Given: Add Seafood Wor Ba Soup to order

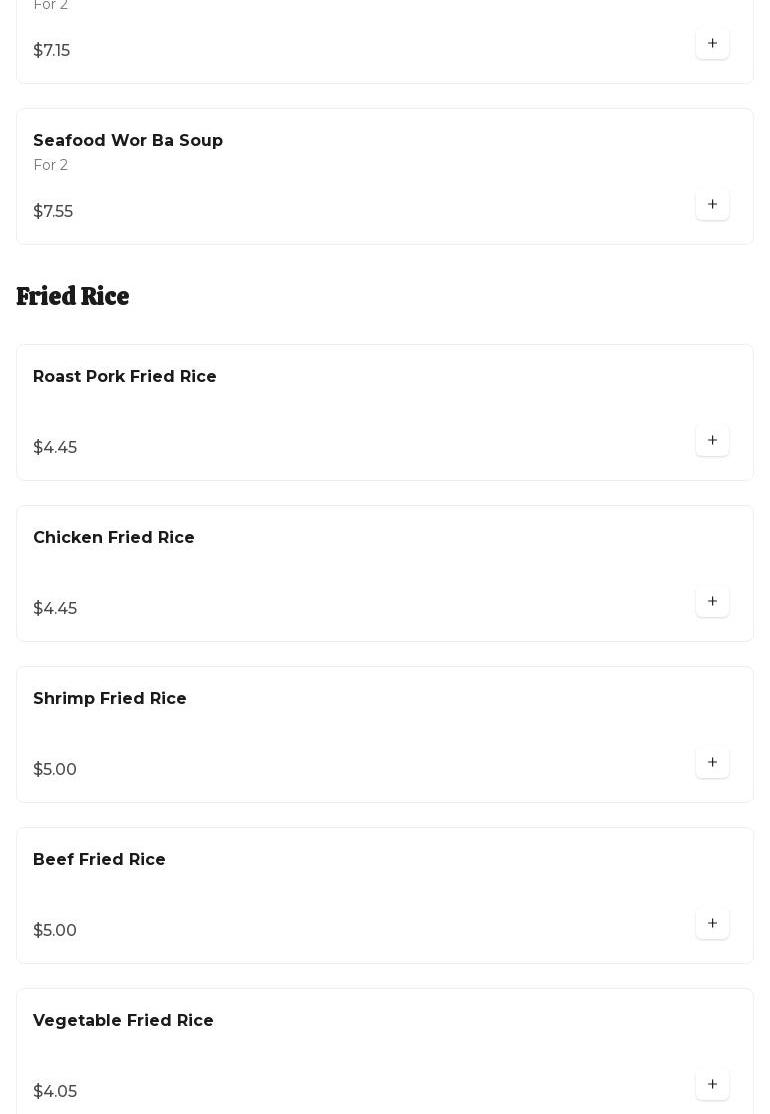Looking at the screenshot, I should pyautogui.click(x=712, y=205).
